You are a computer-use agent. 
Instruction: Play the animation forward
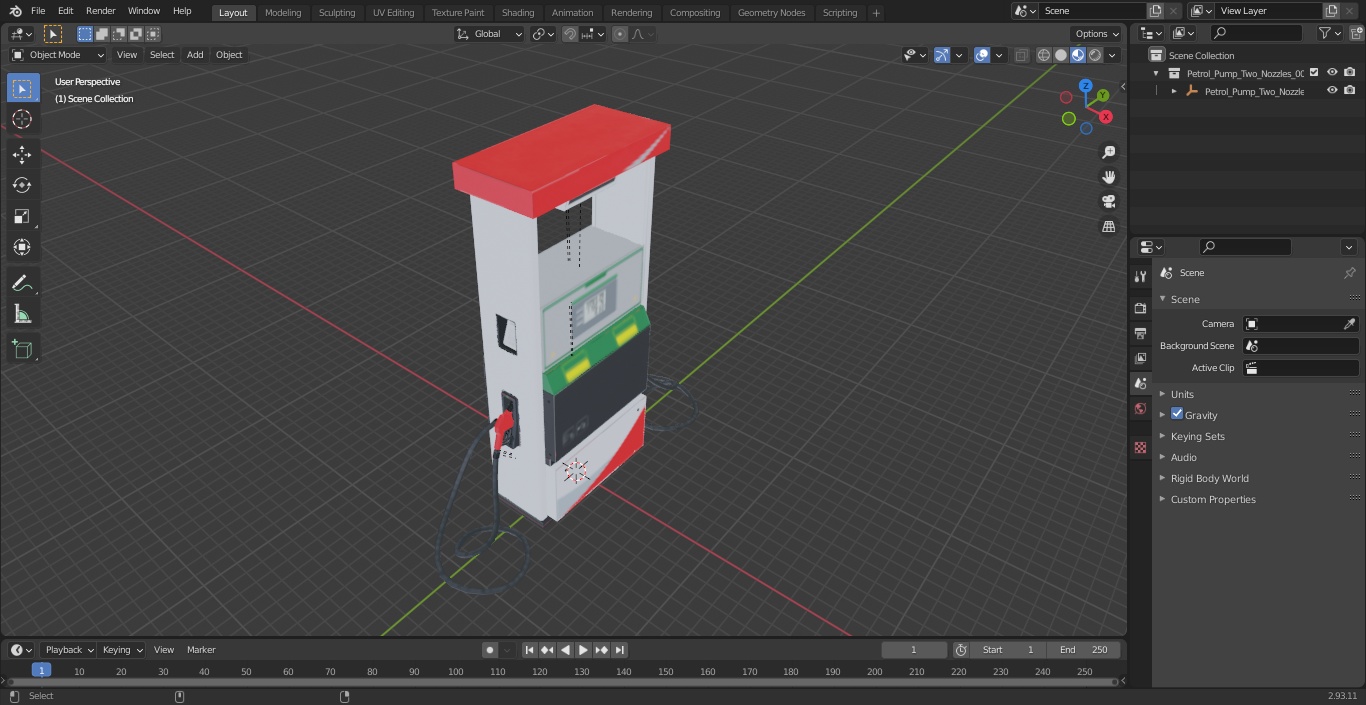(583, 650)
